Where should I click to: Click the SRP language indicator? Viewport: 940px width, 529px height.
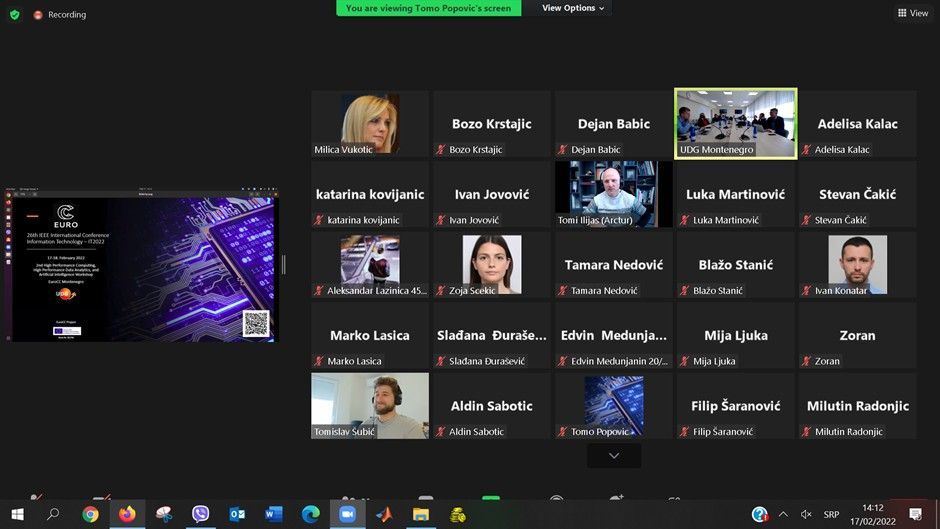831,514
